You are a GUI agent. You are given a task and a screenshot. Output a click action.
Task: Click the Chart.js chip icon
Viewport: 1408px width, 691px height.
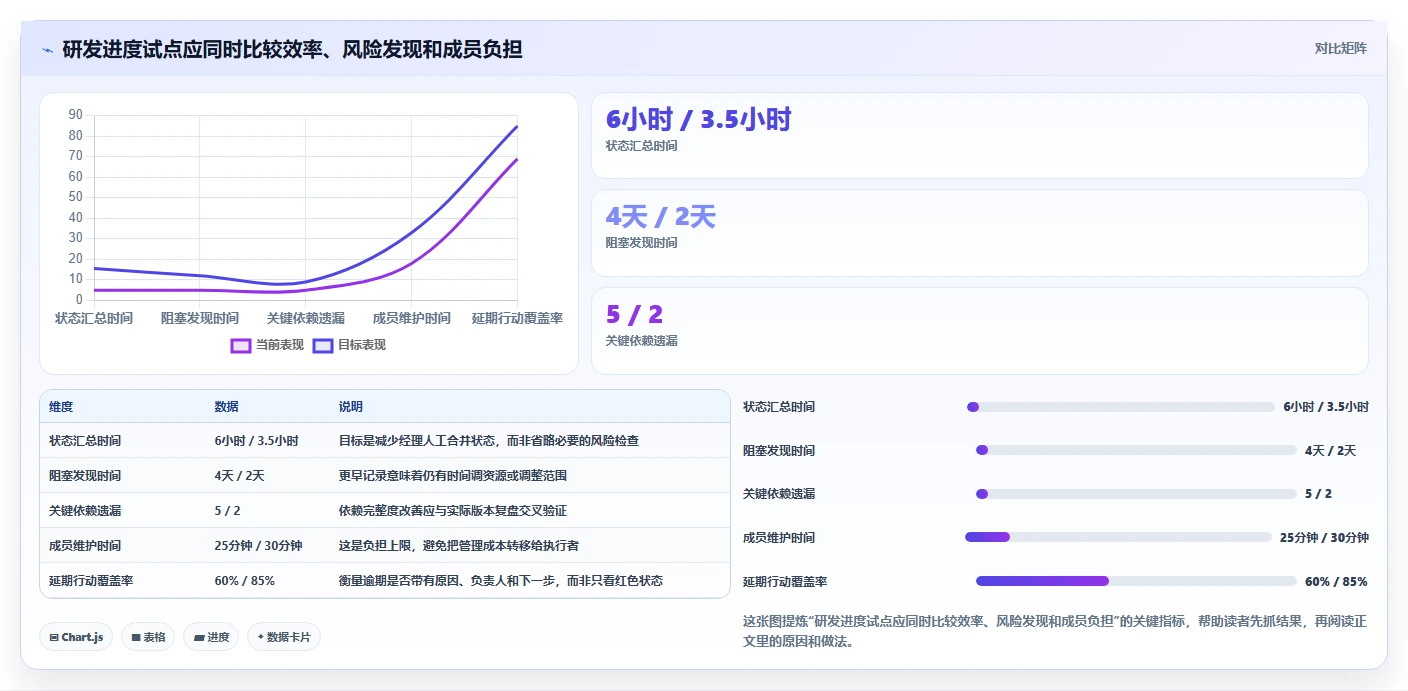pos(54,637)
